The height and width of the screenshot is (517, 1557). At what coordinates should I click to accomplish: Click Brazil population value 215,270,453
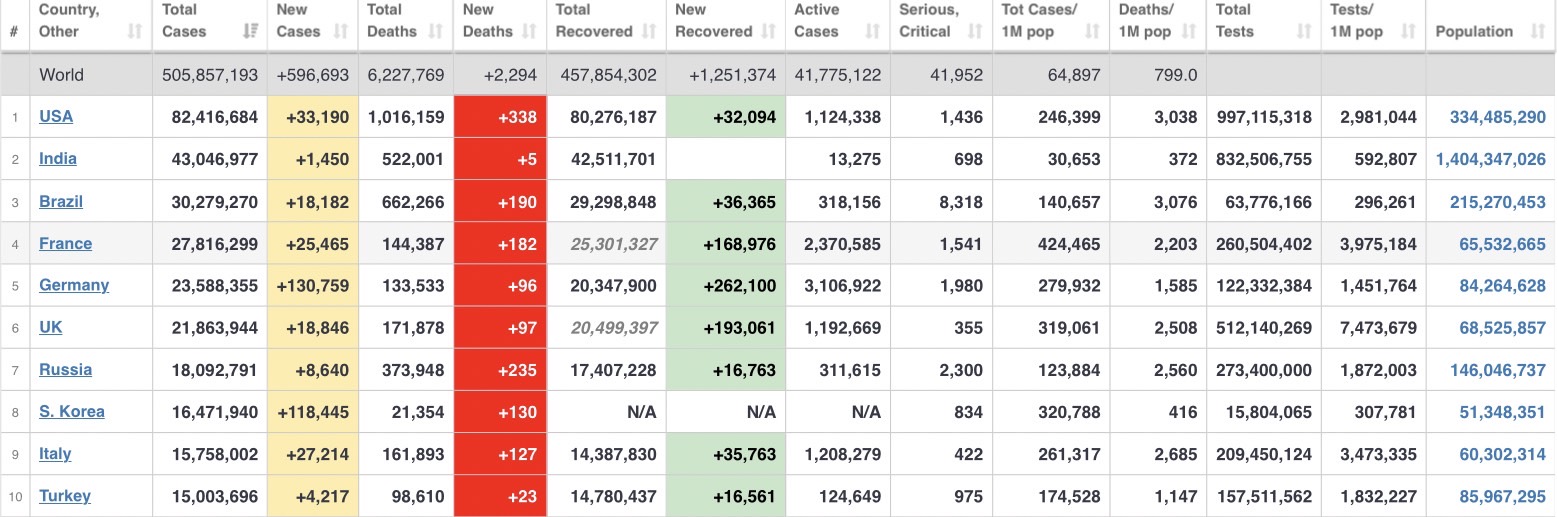(1497, 202)
